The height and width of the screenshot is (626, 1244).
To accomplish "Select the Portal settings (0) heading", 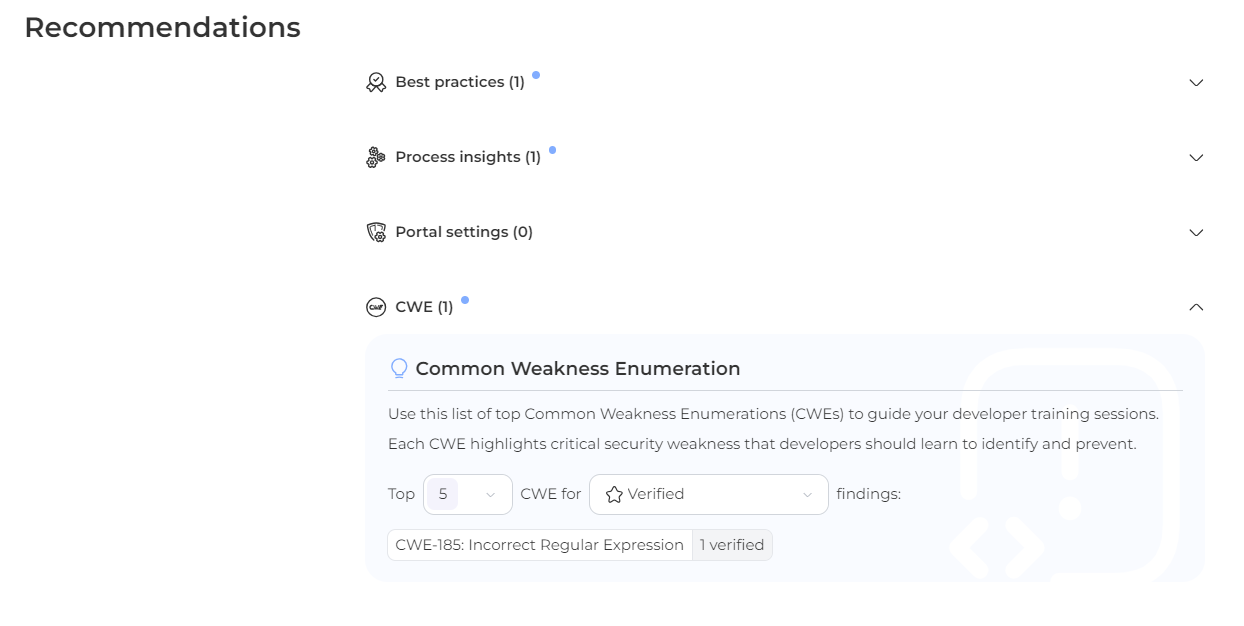I will 464,233.
